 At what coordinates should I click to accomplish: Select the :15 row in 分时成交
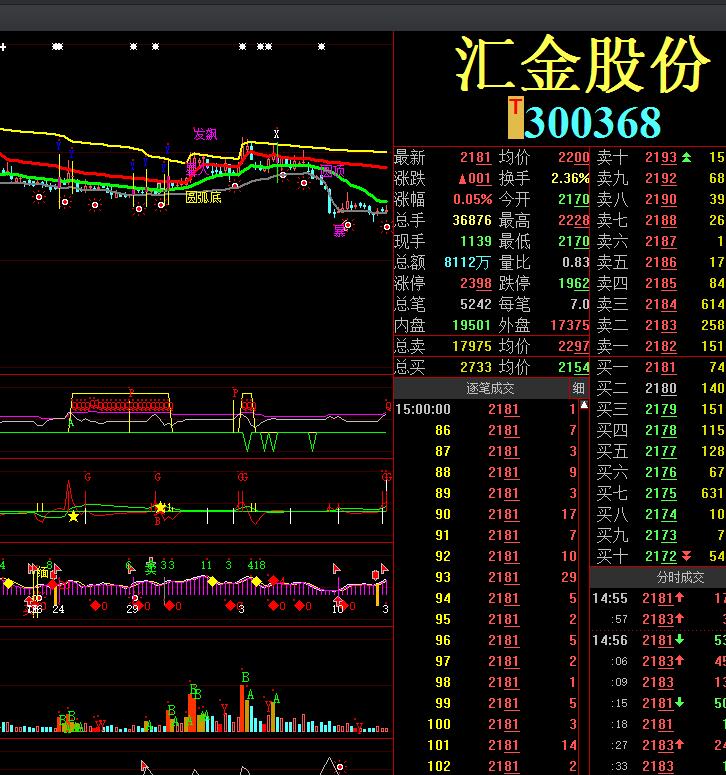click(659, 703)
